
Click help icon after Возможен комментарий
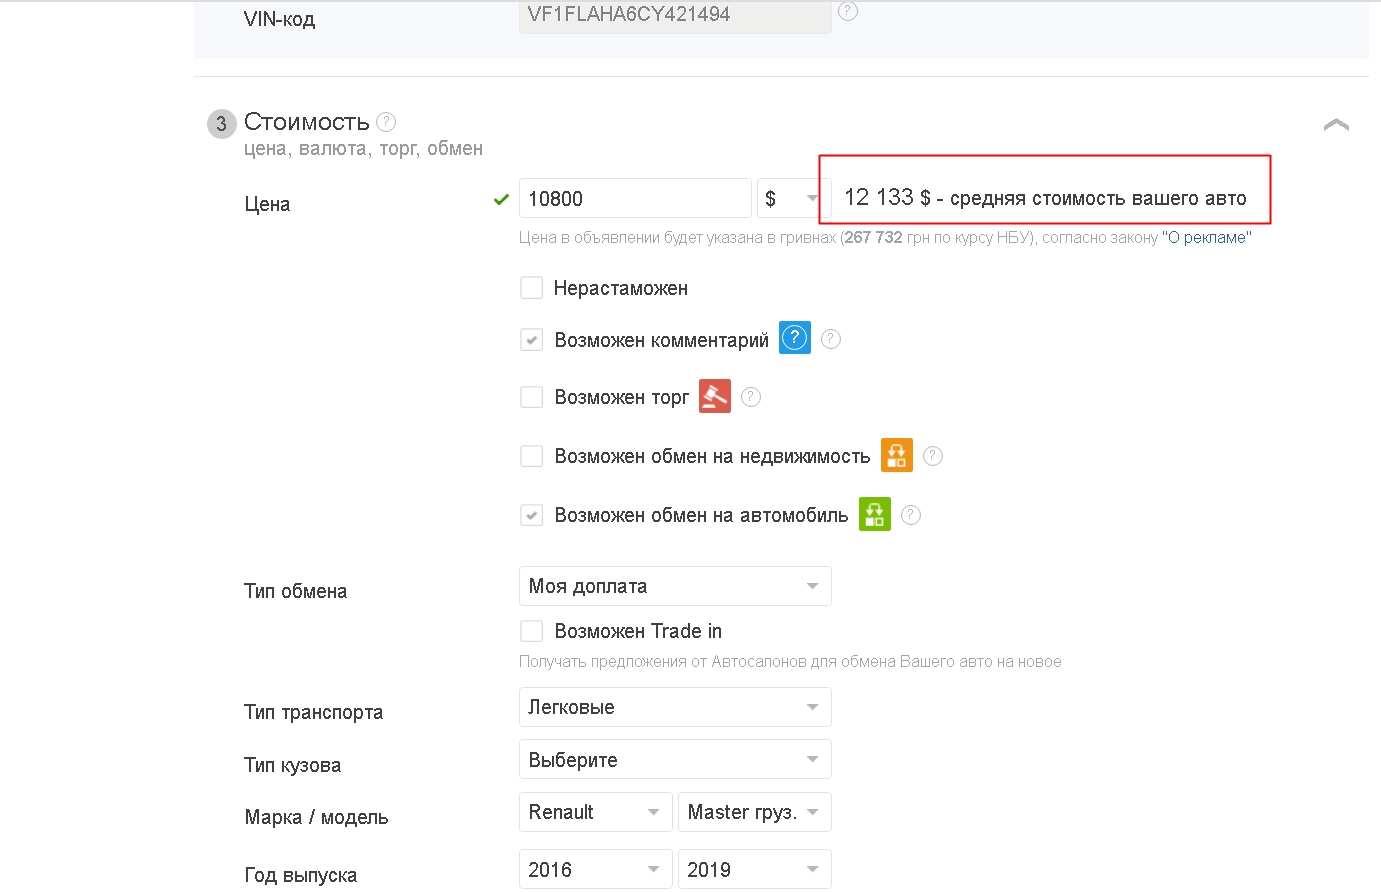click(831, 340)
